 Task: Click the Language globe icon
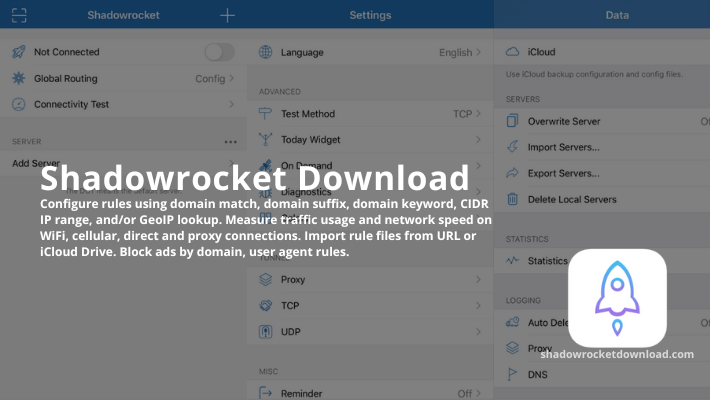(x=265, y=52)
